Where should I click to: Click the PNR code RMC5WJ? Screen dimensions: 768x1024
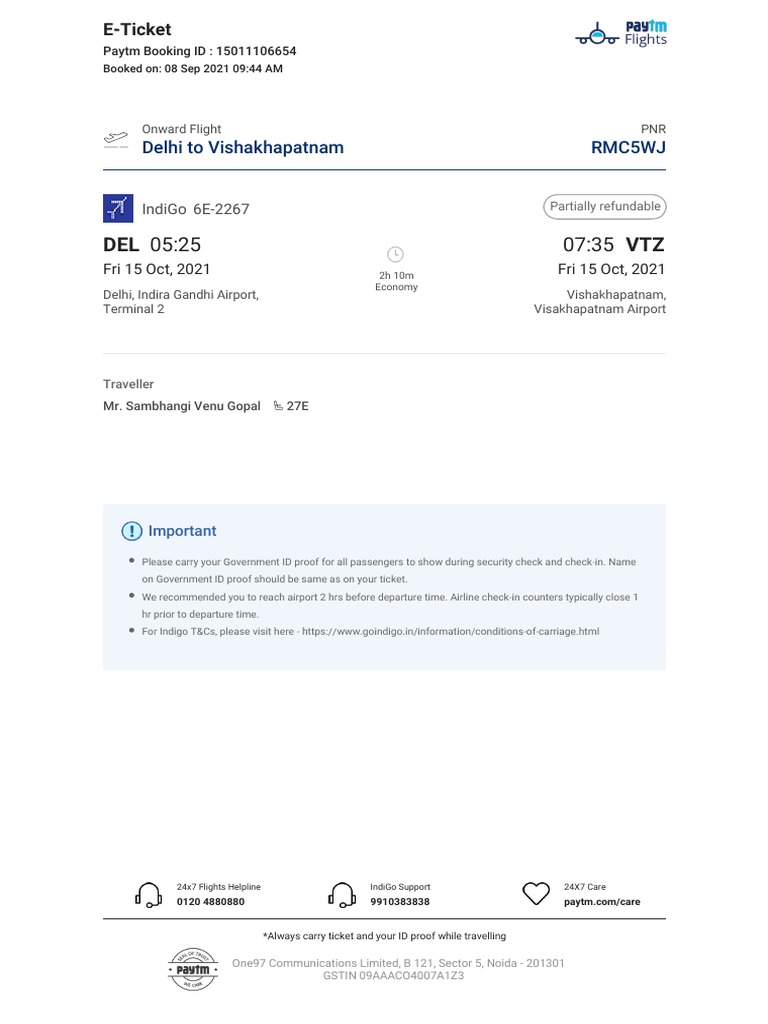point(628,148)
